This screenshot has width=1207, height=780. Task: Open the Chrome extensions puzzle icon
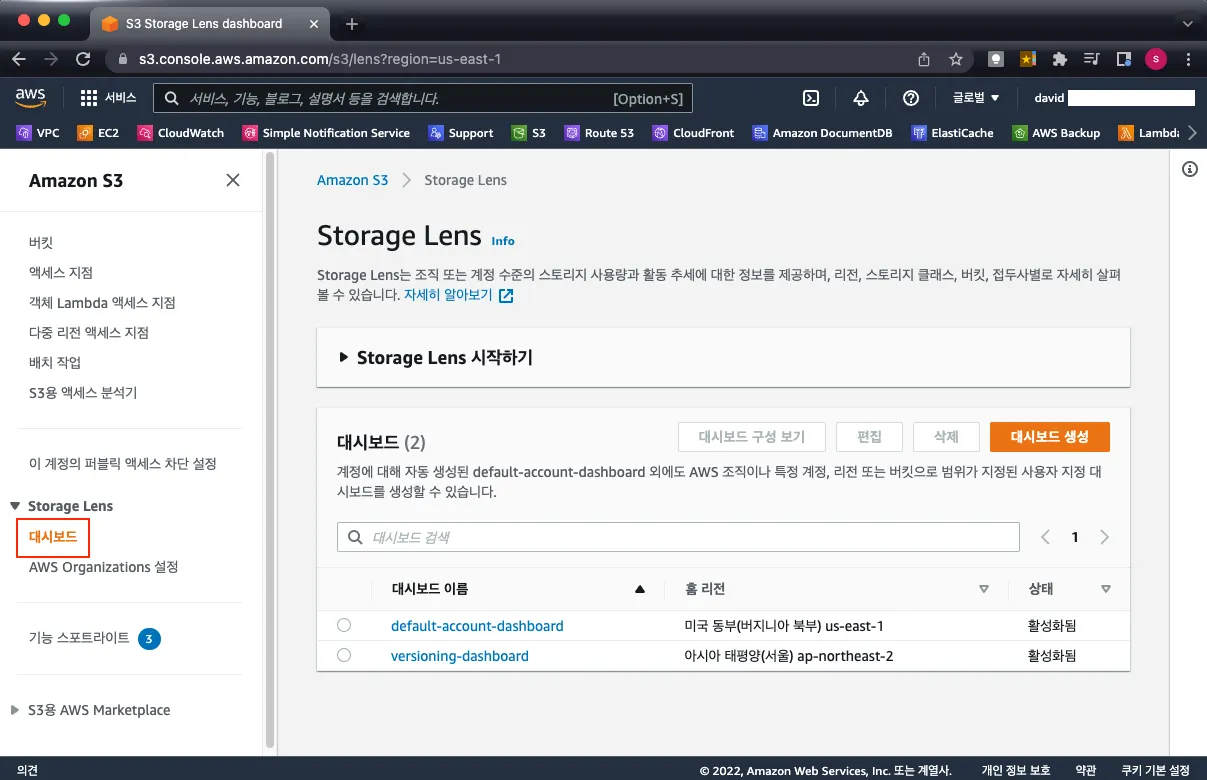tap(1060, 59)
